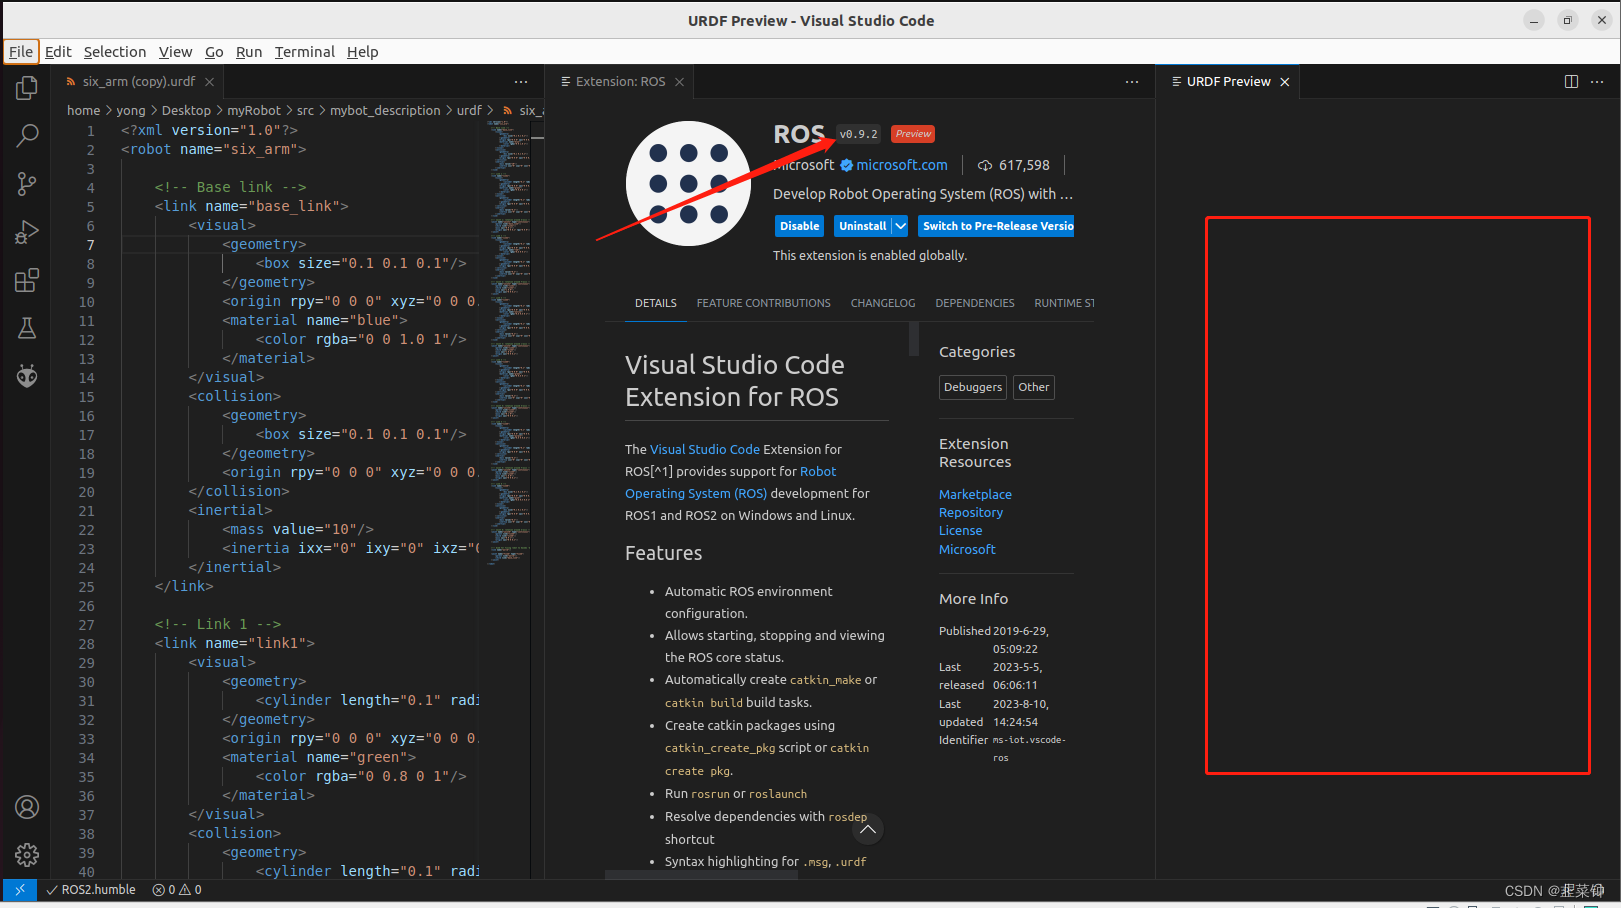Click line number 27 in the gutter
This screenshot has width=1621, height=908.
tap(87, 625)
